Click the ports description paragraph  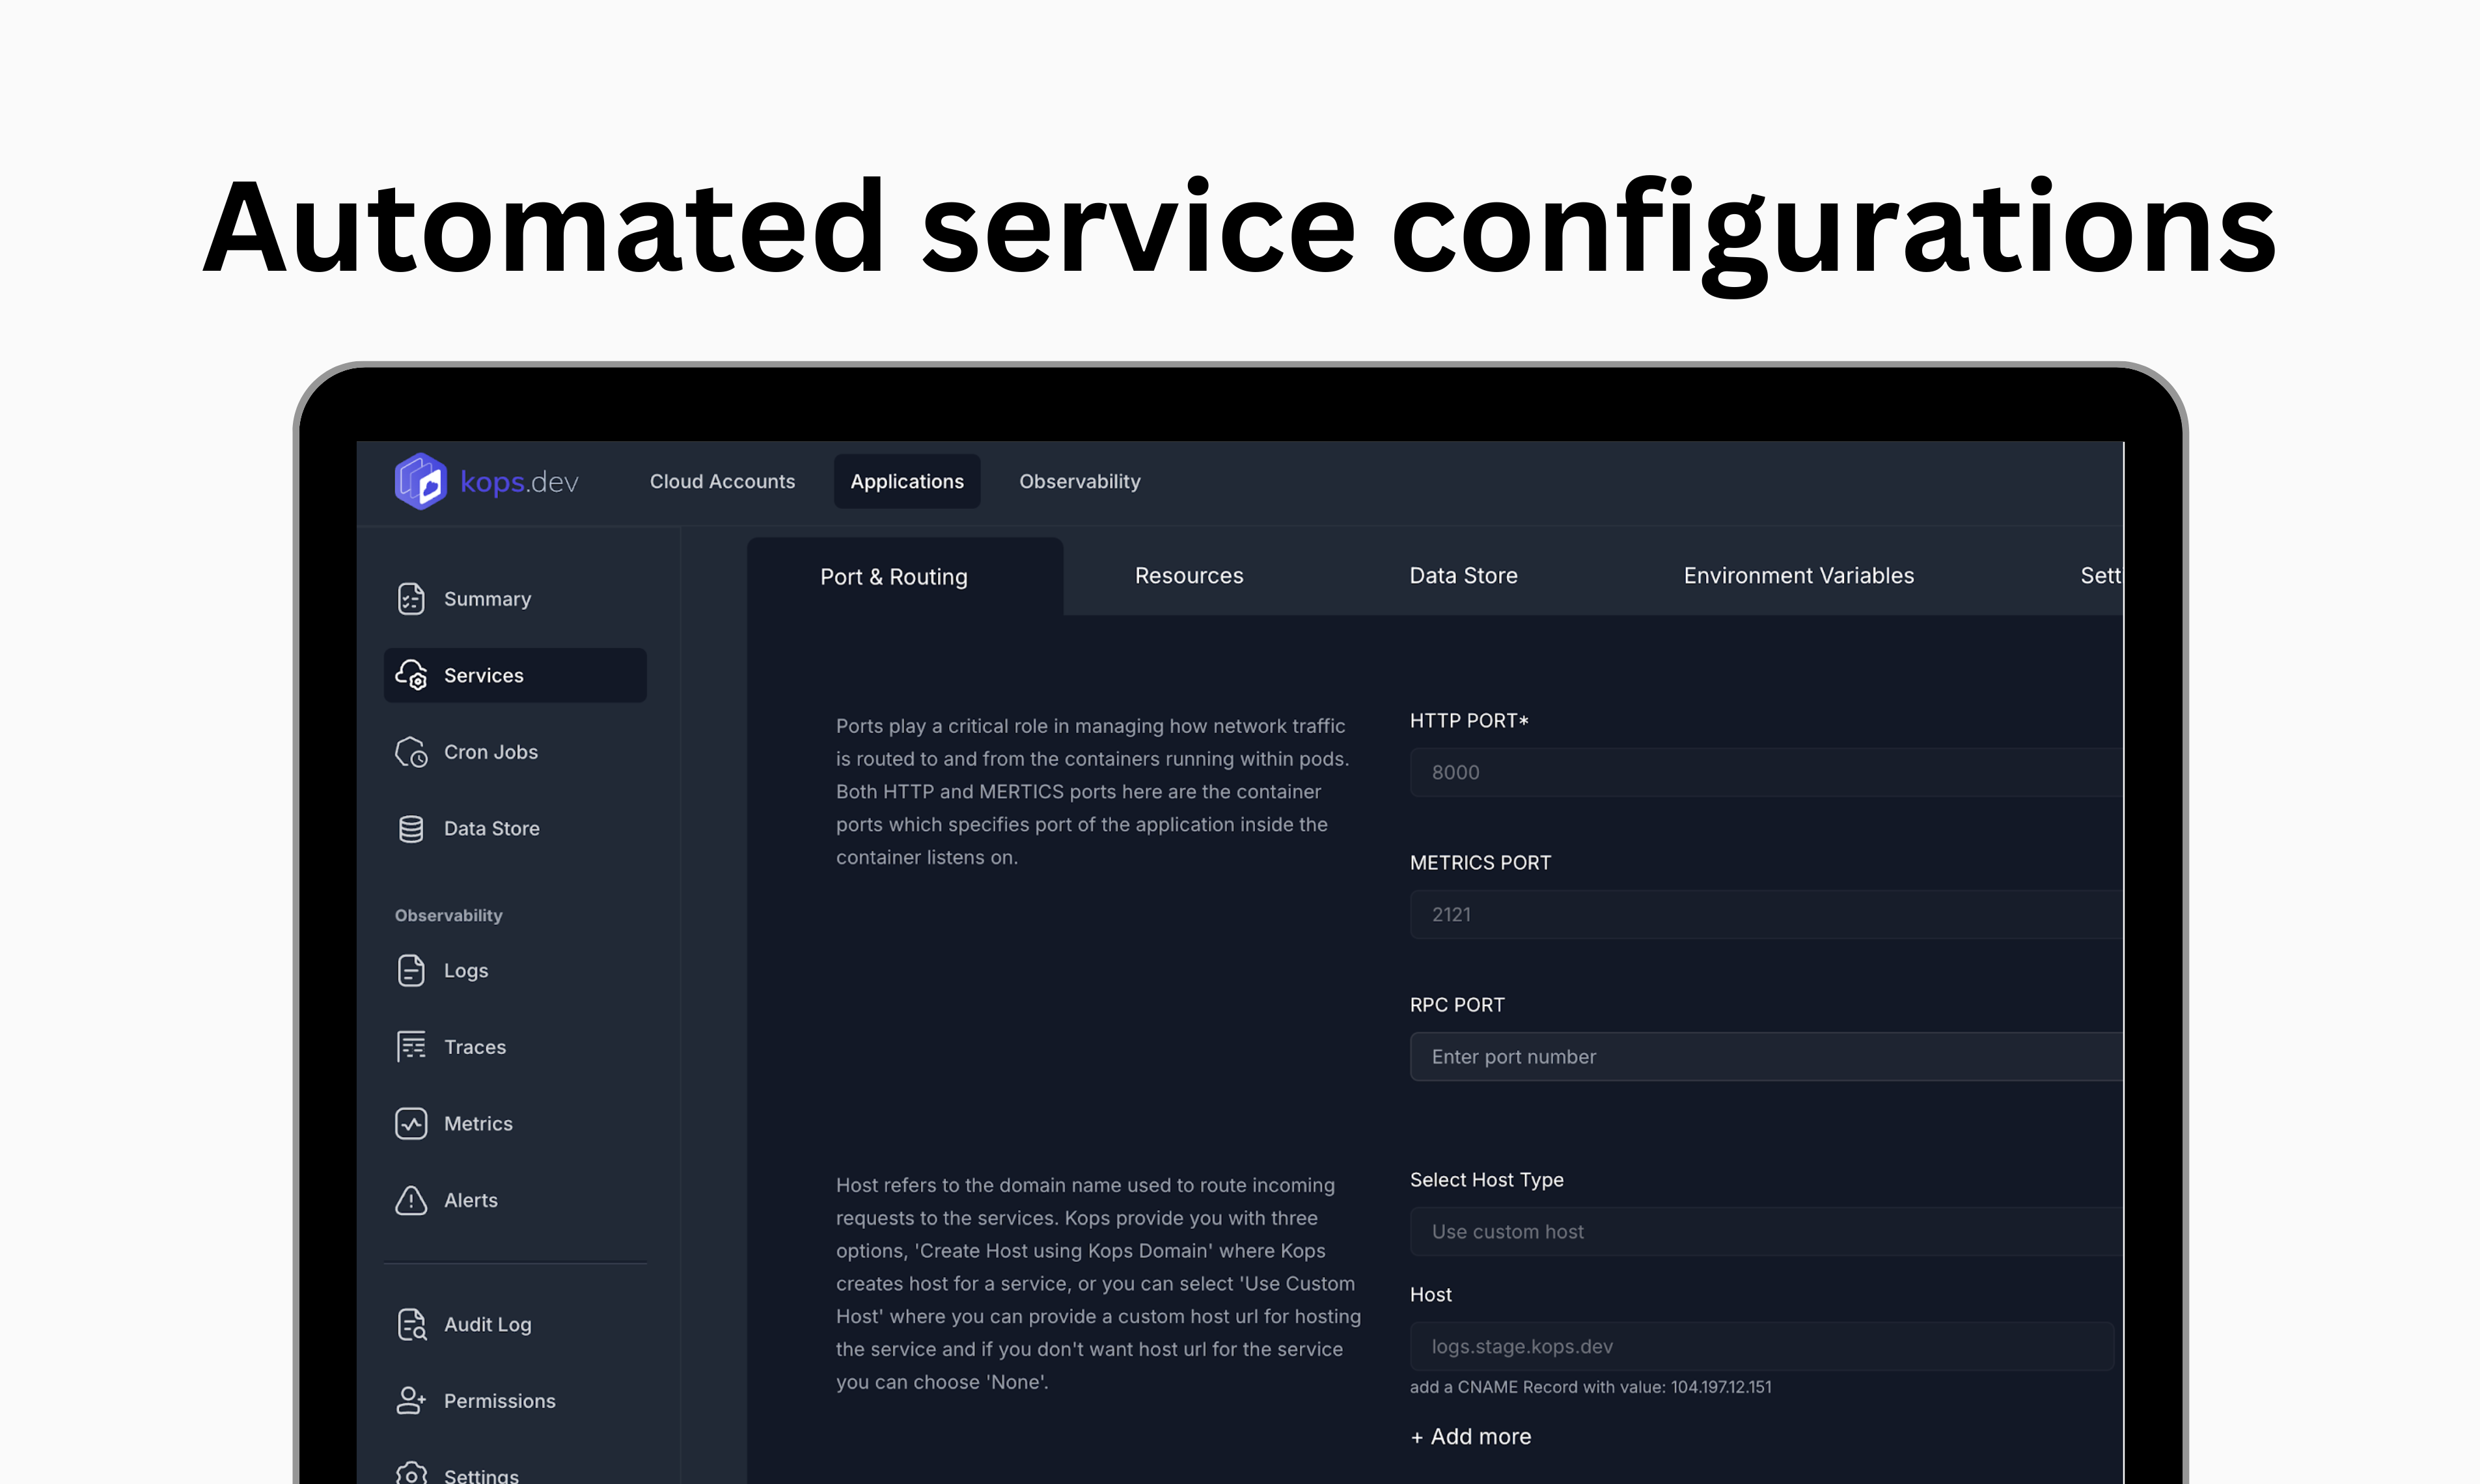pyautogui.click(x=1093, y=791)
